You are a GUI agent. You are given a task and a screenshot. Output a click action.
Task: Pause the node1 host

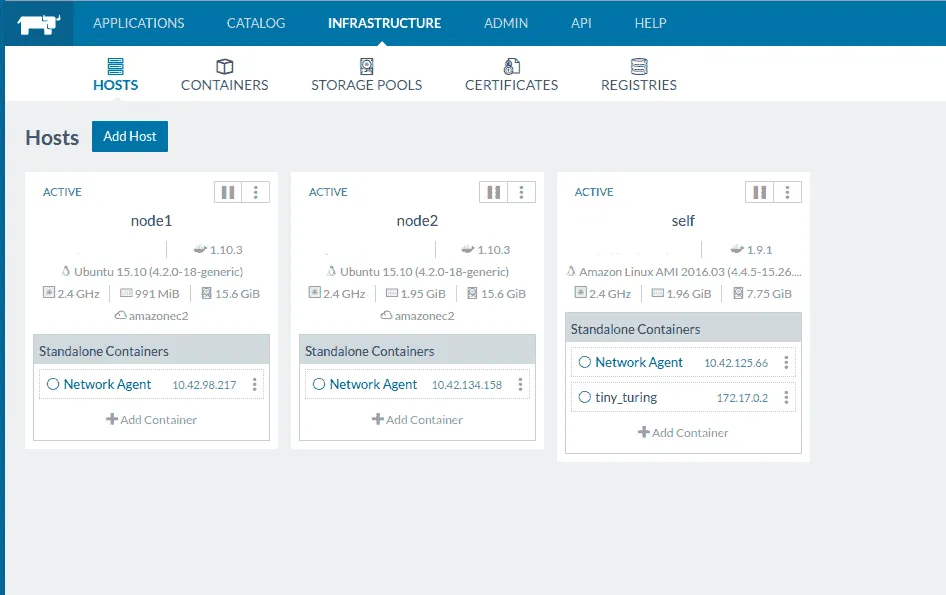click(x=228, y=192)
